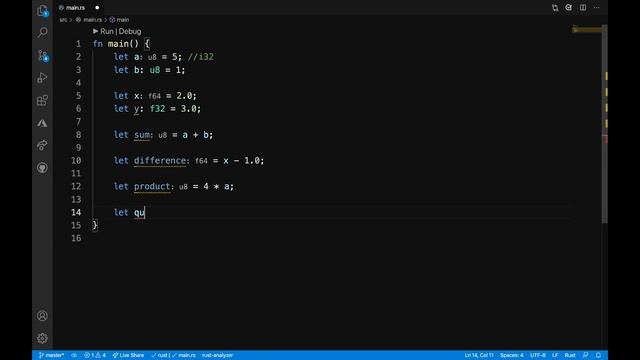Viewport: 640px width, 360px height.
Task: Click the feedback icon in status bar
Action: coord(585,355)
